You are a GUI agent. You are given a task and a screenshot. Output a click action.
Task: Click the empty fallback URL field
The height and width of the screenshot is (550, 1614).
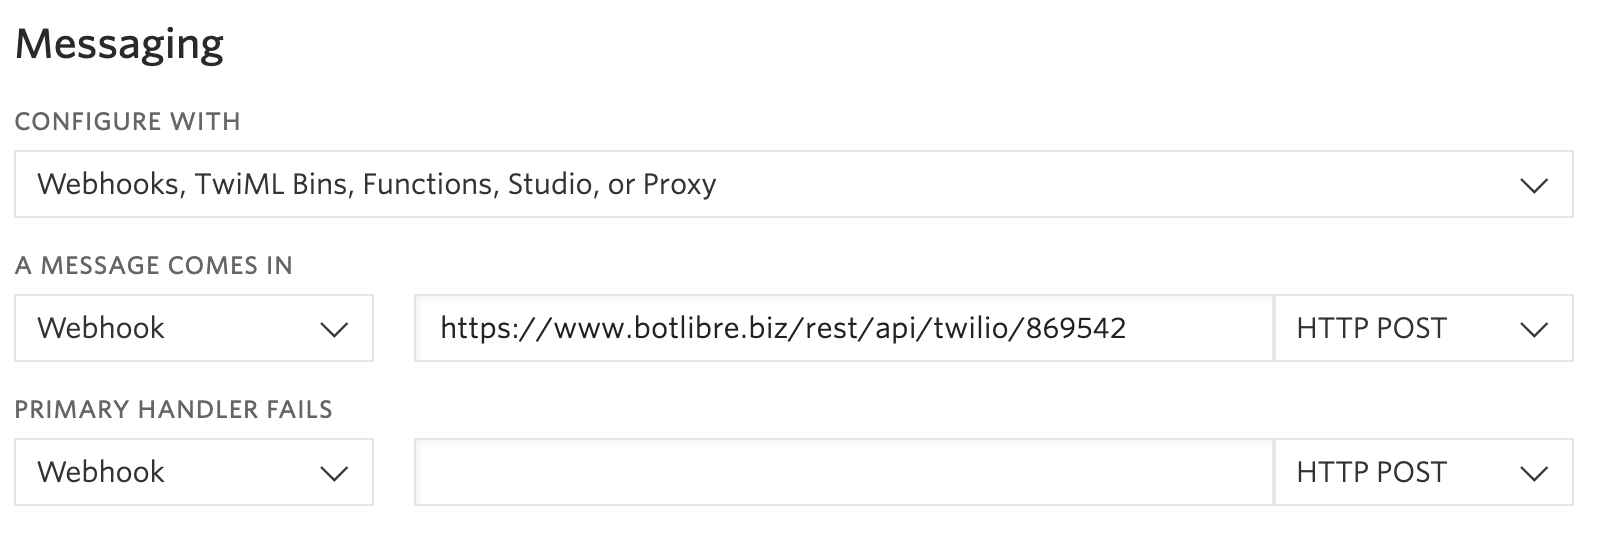tap(844, 472)
